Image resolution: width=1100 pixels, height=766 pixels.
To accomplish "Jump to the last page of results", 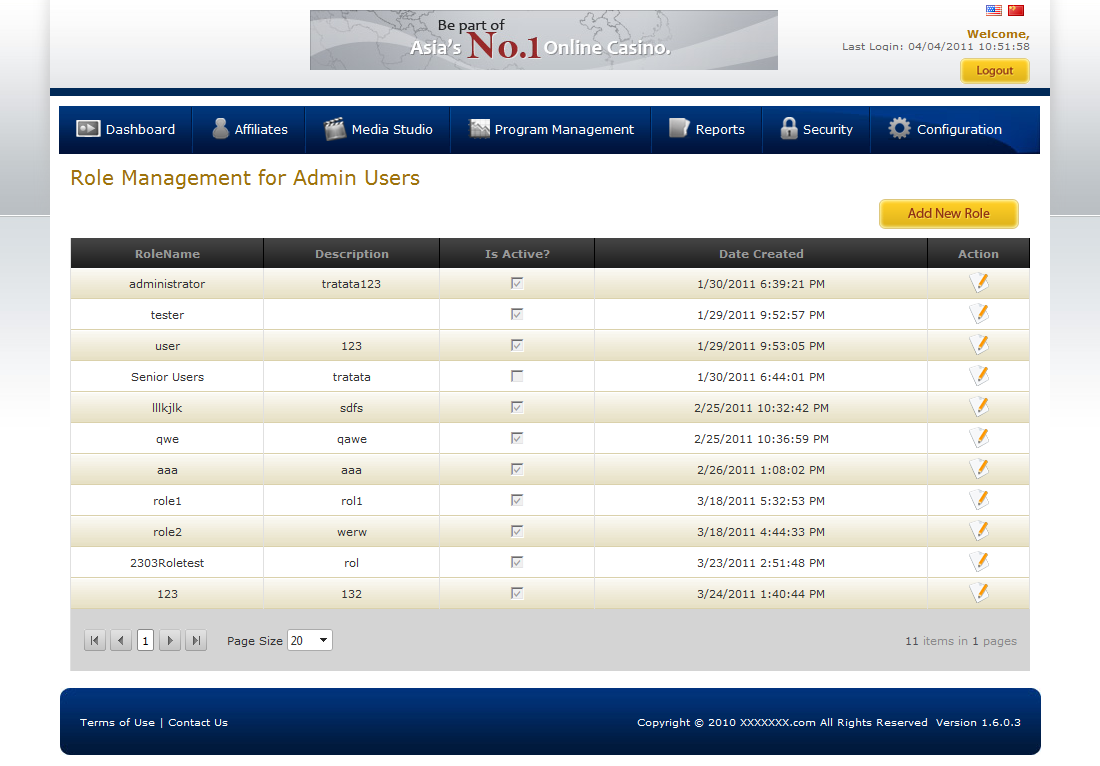I will (196, 641).
